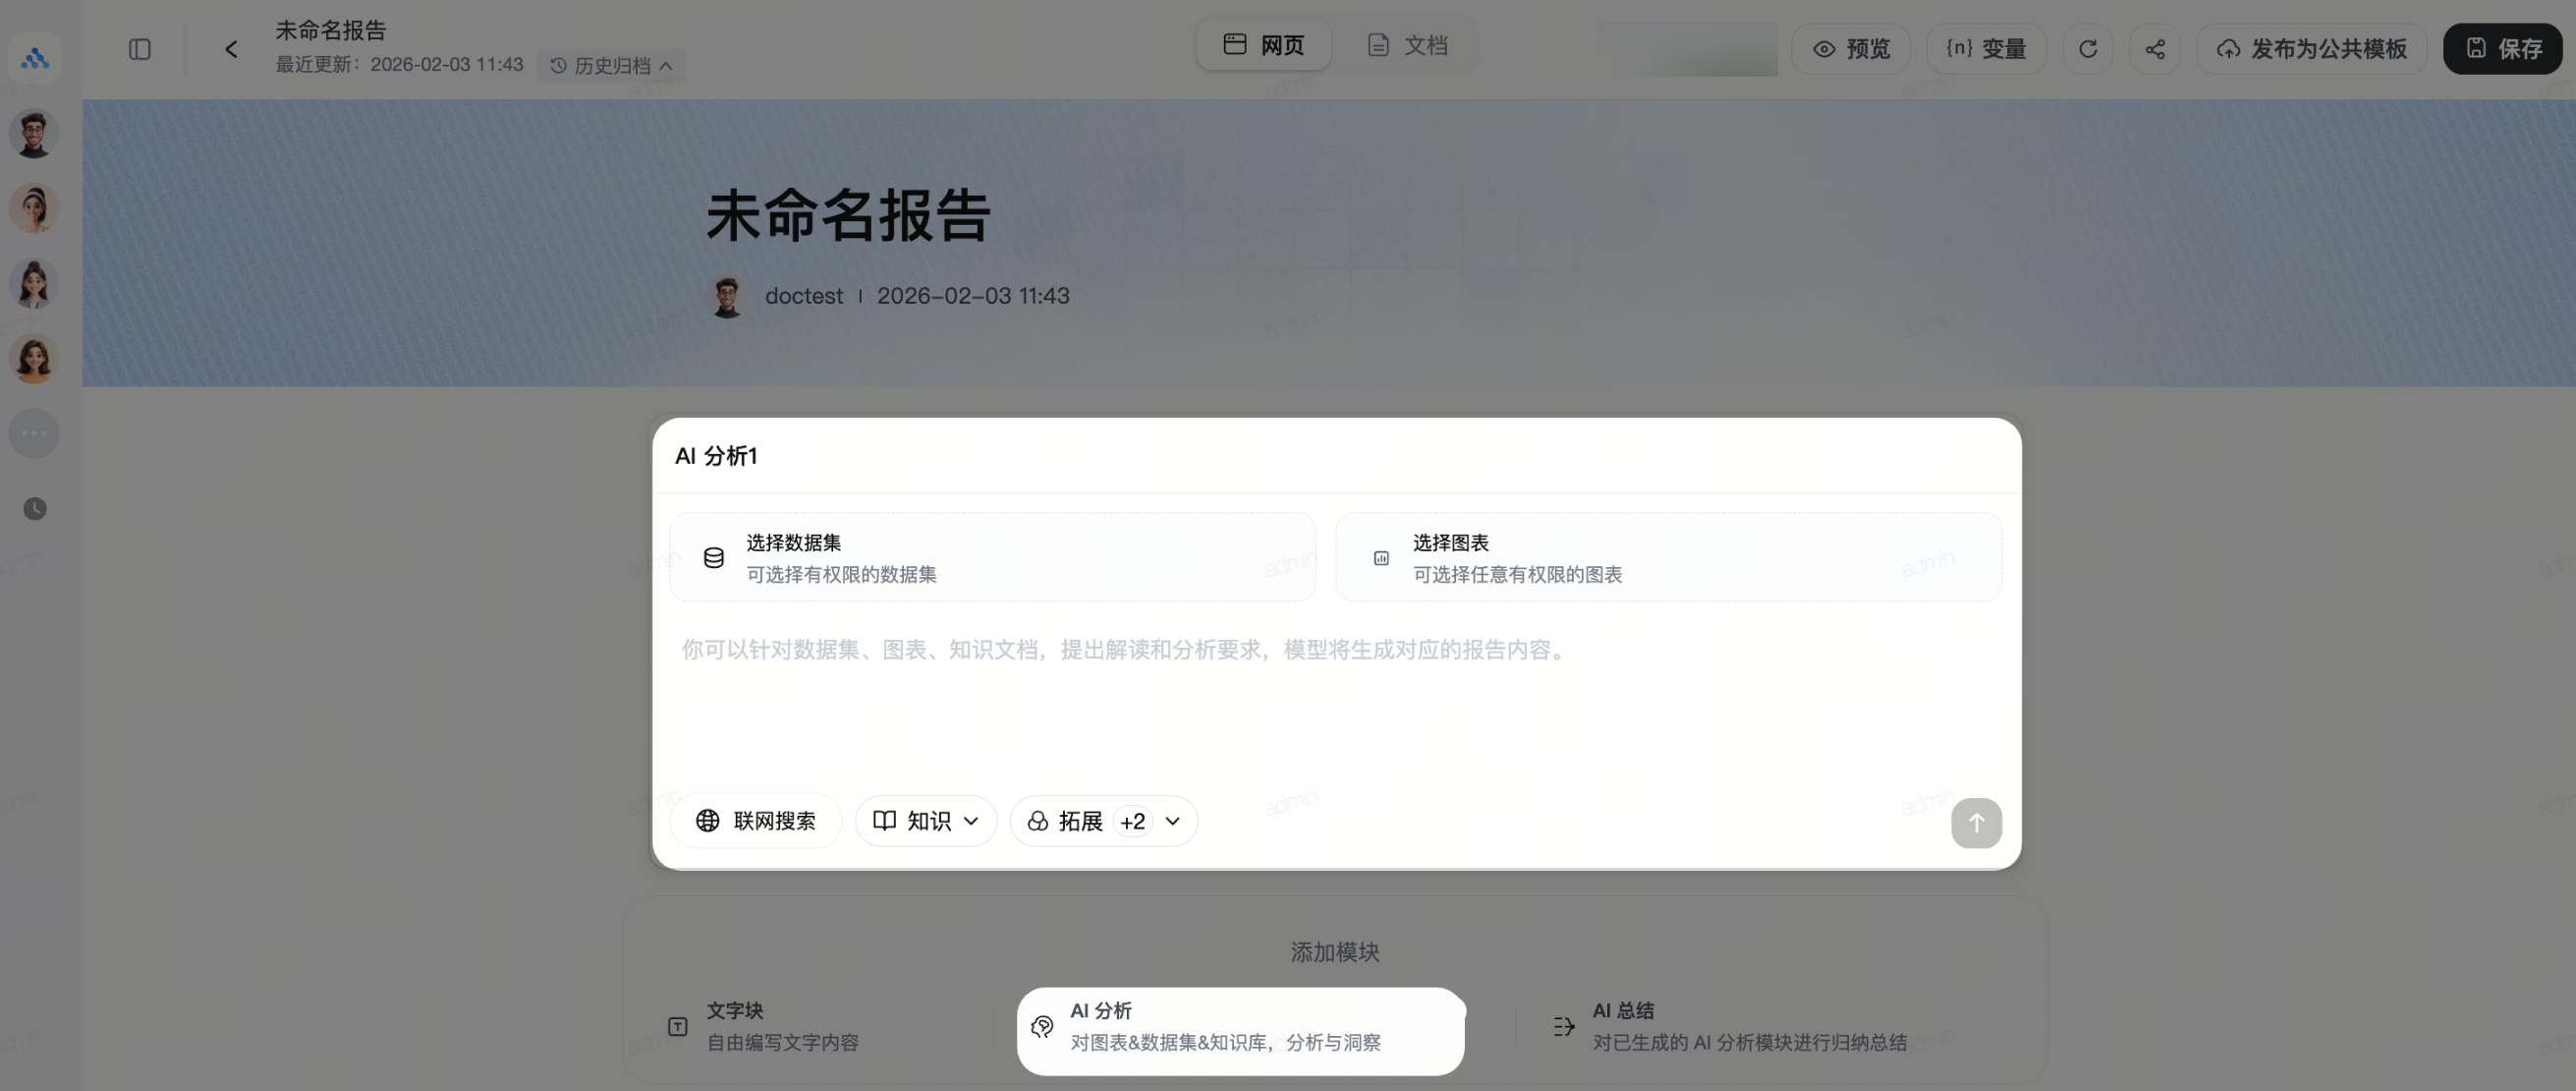
Task: Expand the 历史归档 history archive dropdown
Action: coord(612,66)
